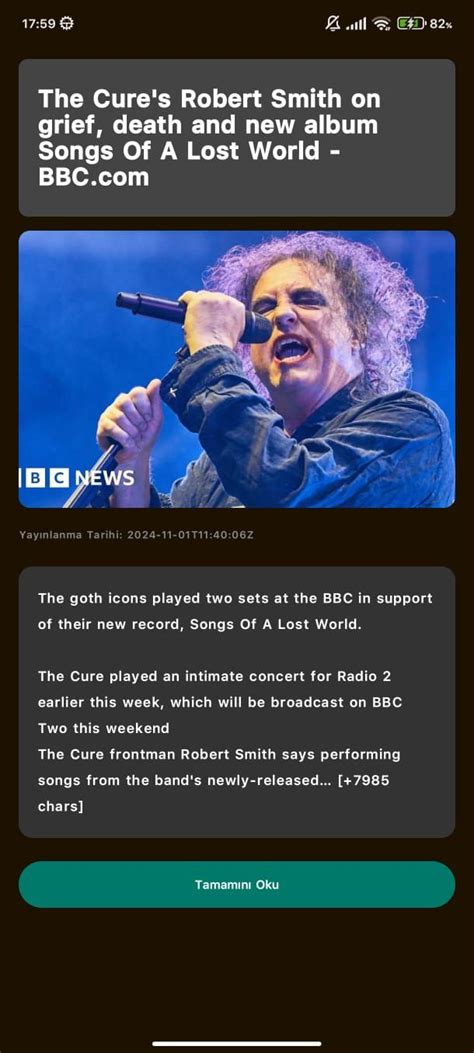The width and height of the screenshot is (474, 1053).
Task: Tap the BBC.com text in the headline
Action: click(x=93, y=177)
